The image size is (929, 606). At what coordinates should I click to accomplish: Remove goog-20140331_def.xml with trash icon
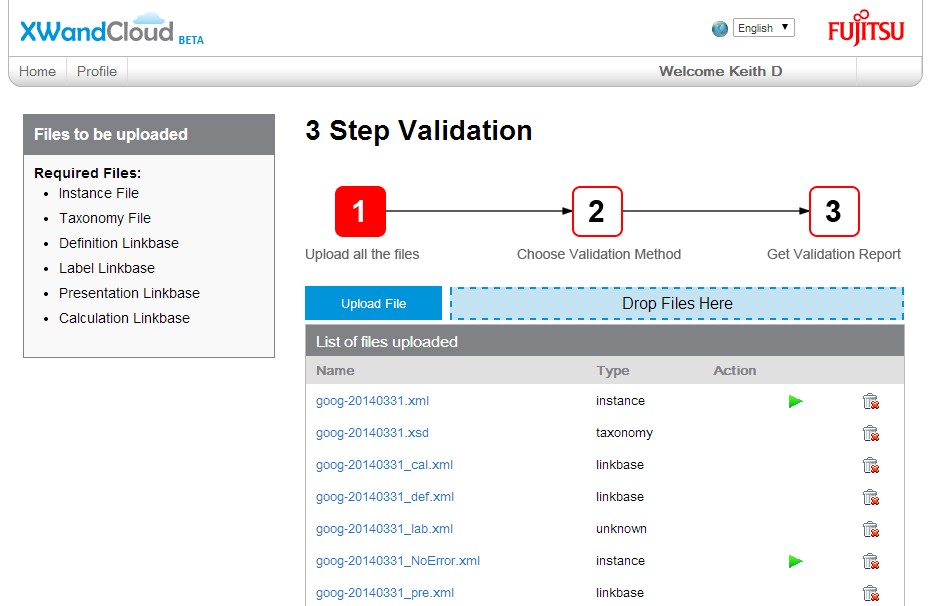tap(870, 497)
